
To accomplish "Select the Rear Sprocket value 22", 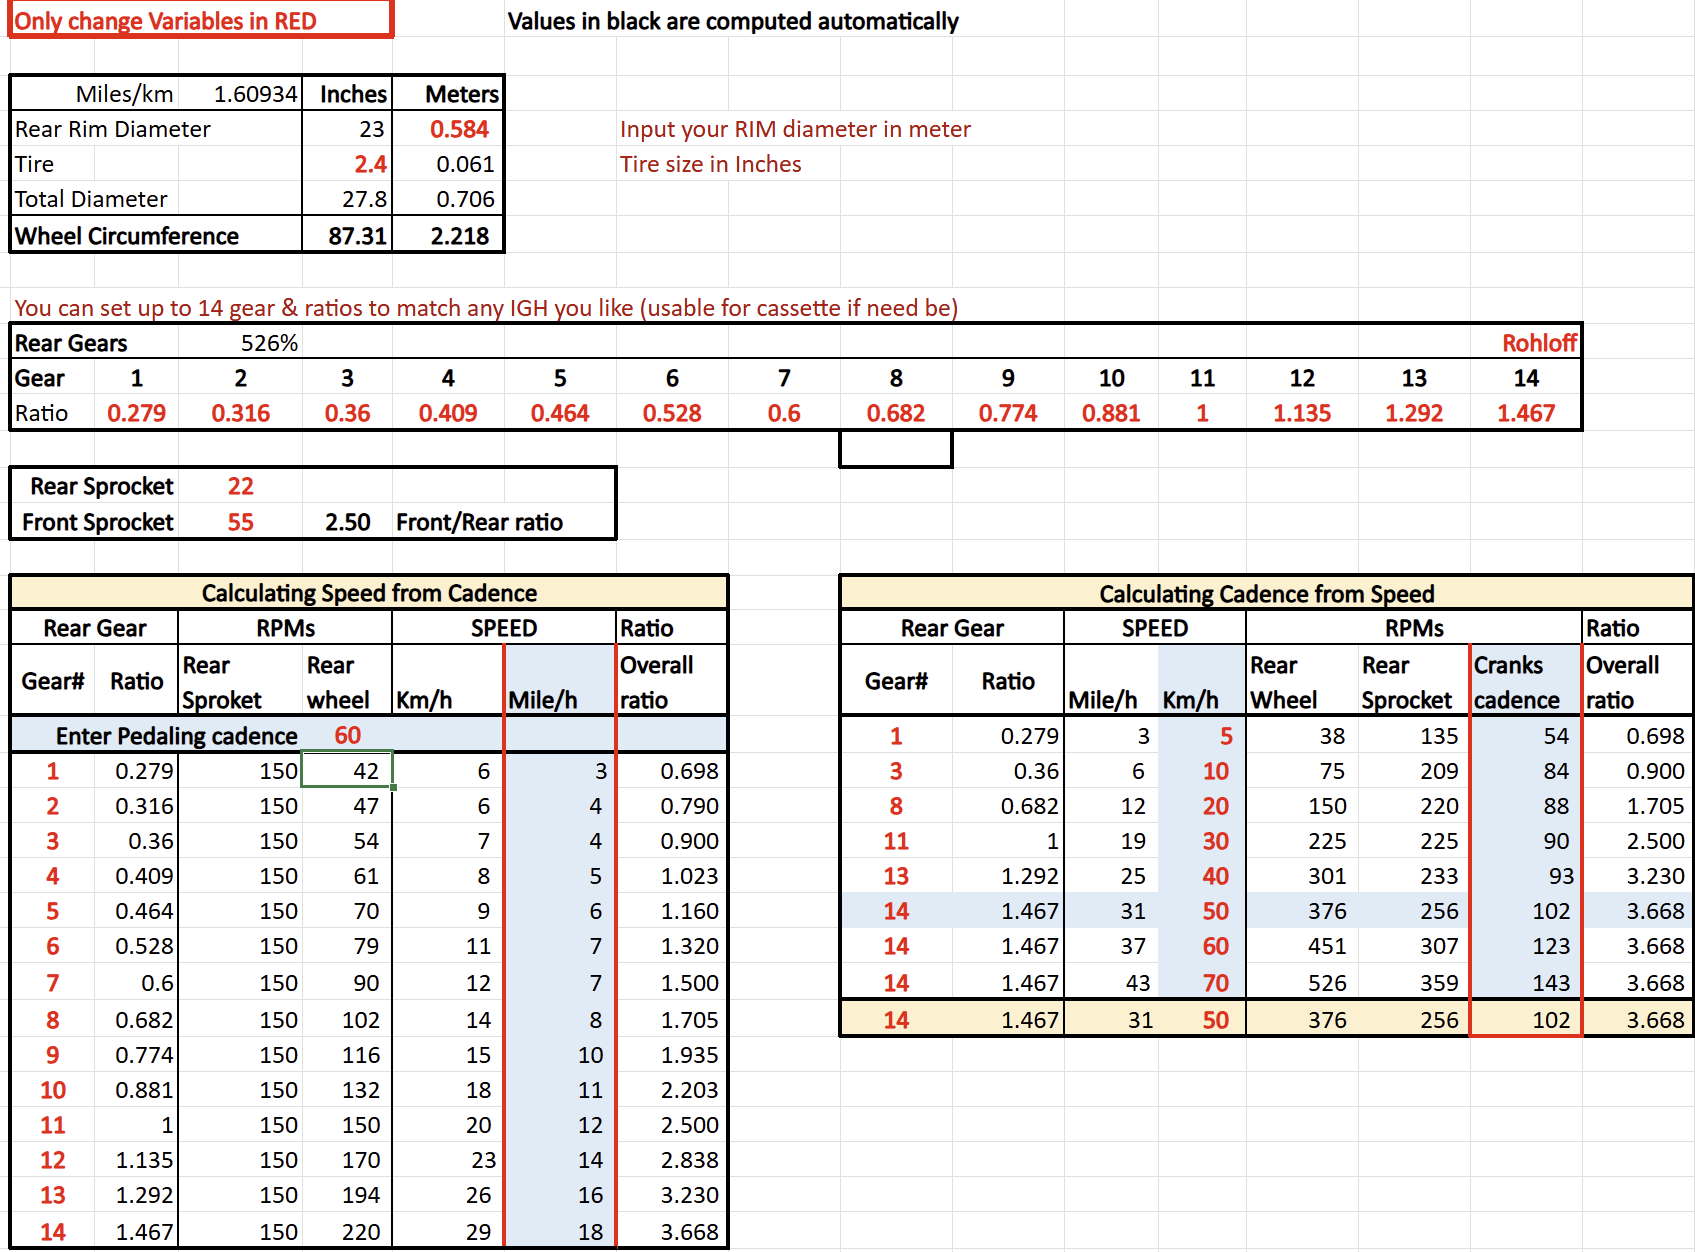I will (240, 486).
